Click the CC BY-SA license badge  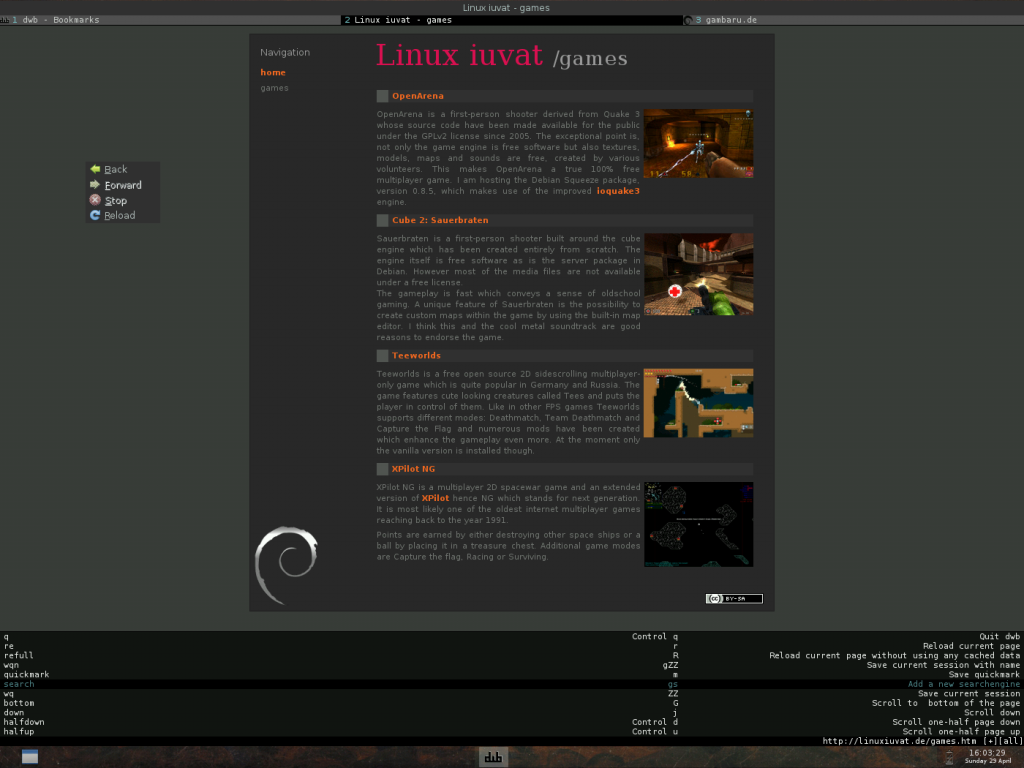pyautogui.click(x=734, y=598)
